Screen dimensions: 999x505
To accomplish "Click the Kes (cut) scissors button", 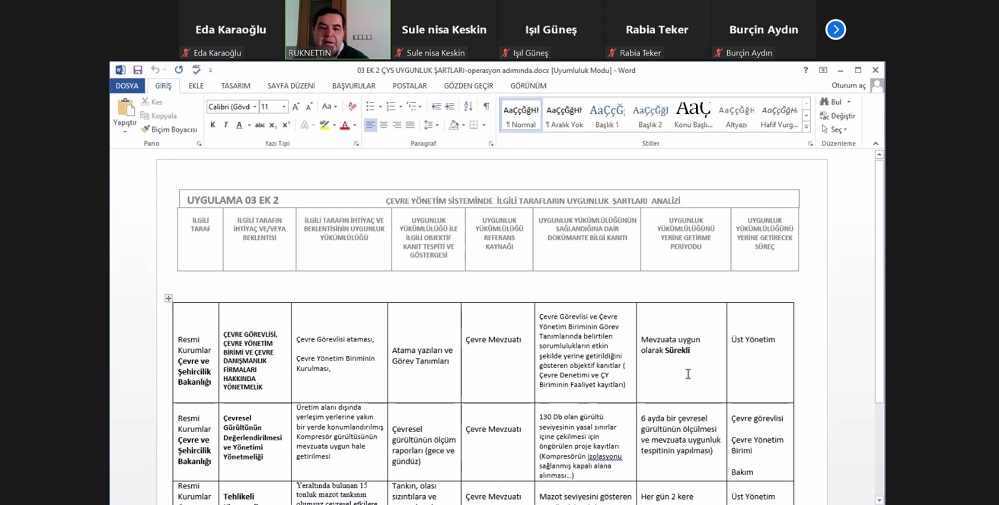I will [152, 102].
